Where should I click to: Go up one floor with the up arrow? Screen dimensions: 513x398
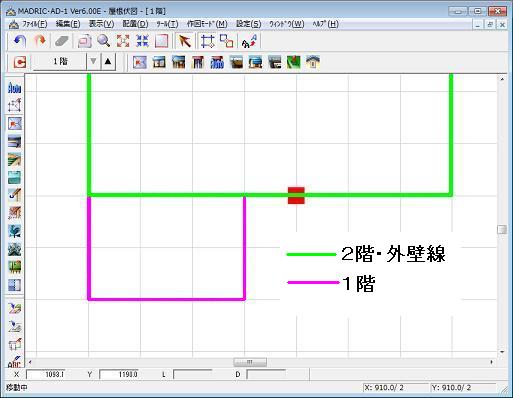pyautogui.click(x=108, y=62)
